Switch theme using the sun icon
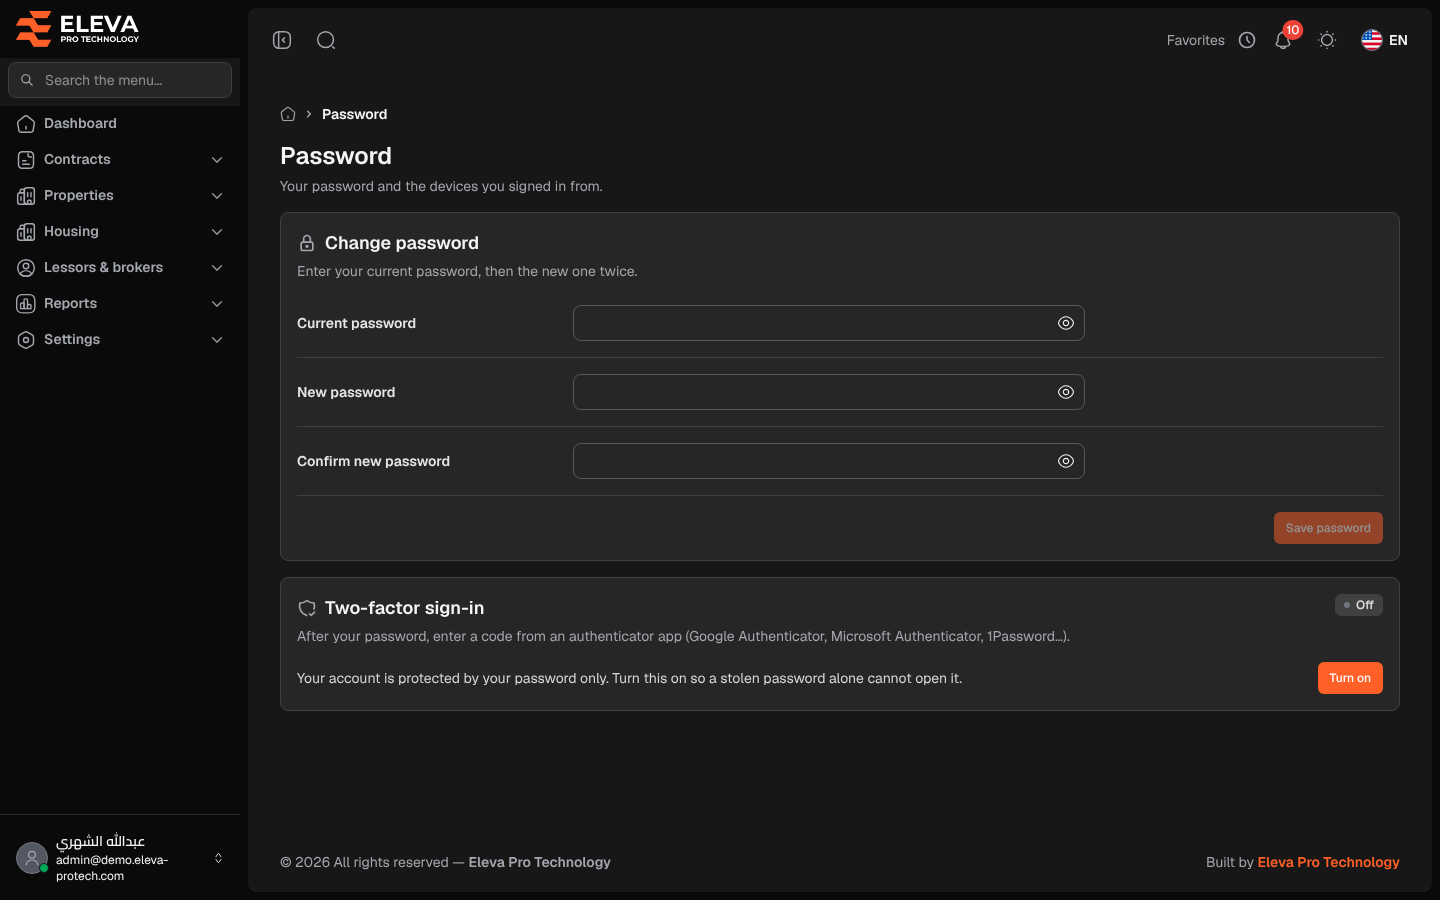 pos(1327,40)
